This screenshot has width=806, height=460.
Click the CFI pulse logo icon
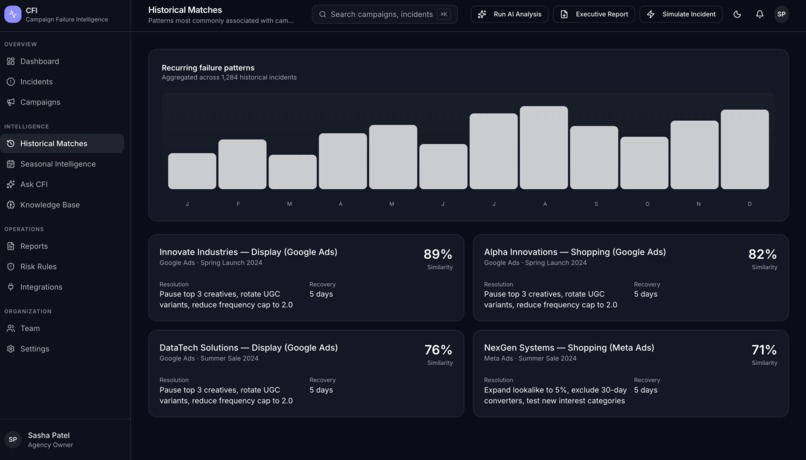pos(13,14)
